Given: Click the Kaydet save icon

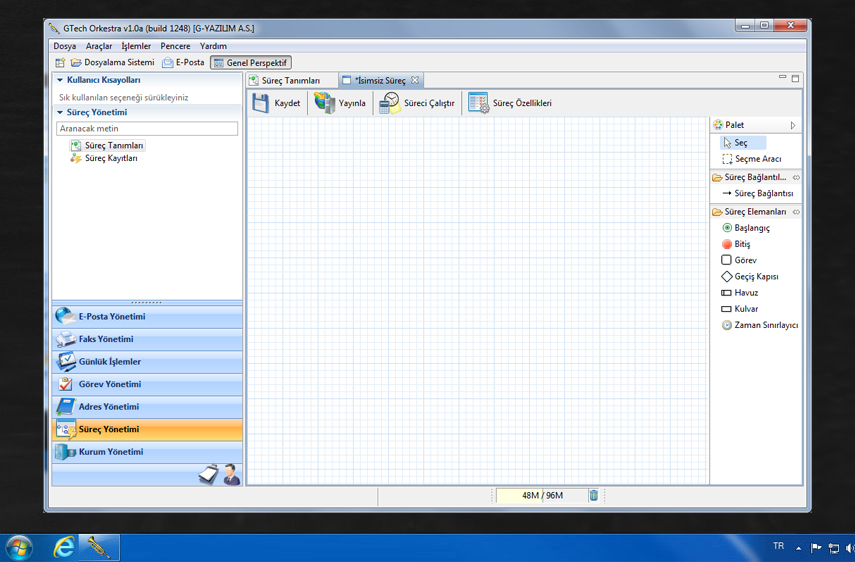Looking at the screenshot, I should point(260,103).
